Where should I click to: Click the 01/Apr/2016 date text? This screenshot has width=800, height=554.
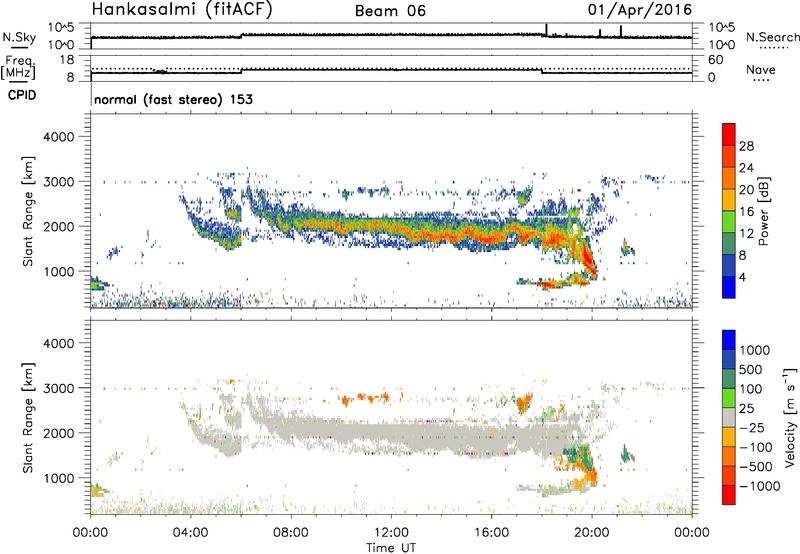[640, 10]
